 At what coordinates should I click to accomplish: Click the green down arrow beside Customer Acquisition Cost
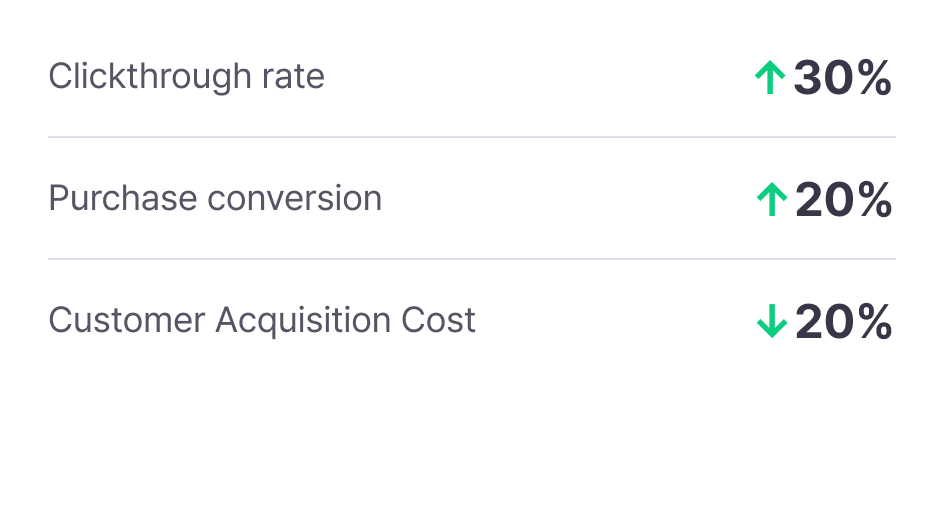click(x=771, y=322)
